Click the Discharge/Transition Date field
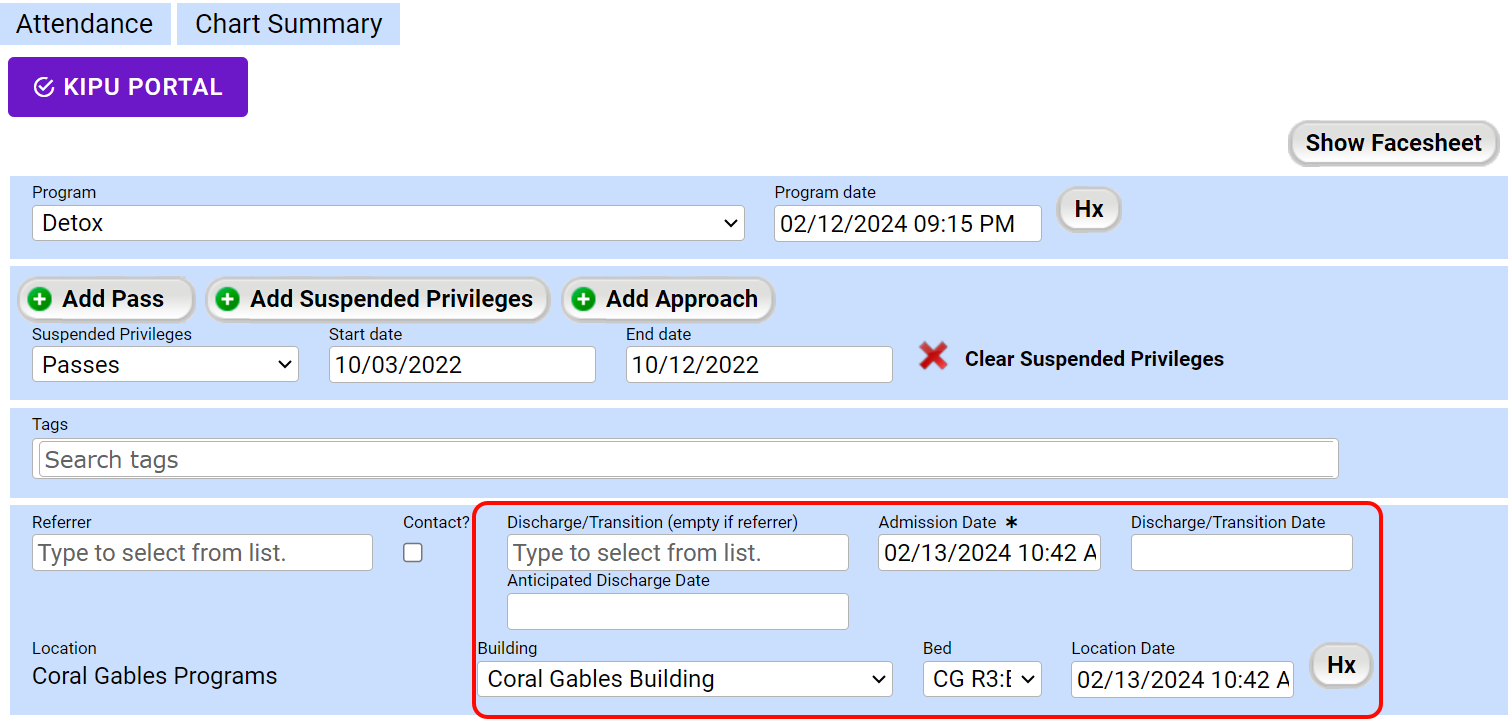Image resolution: width=1508 pixels, height=719 pixels. click(x=1241, y=553)
